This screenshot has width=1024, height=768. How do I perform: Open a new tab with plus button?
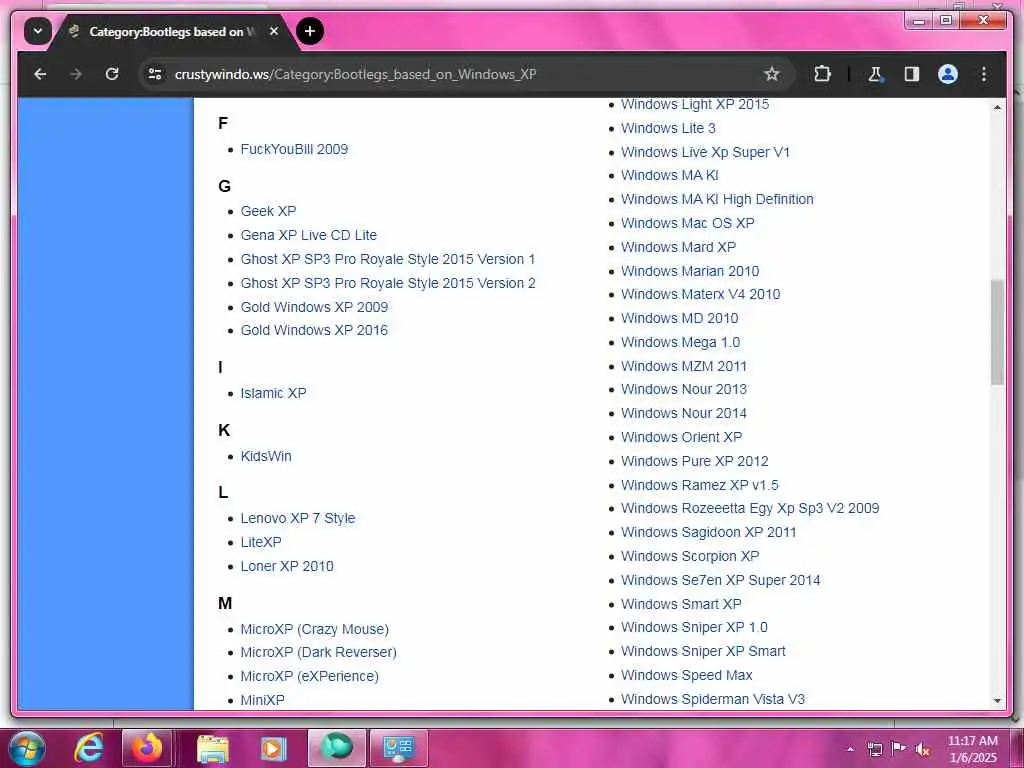(310, 31)
